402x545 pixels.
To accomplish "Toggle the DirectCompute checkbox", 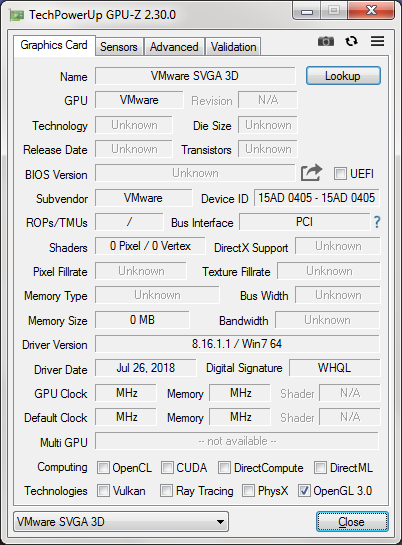I will [224, 467].
